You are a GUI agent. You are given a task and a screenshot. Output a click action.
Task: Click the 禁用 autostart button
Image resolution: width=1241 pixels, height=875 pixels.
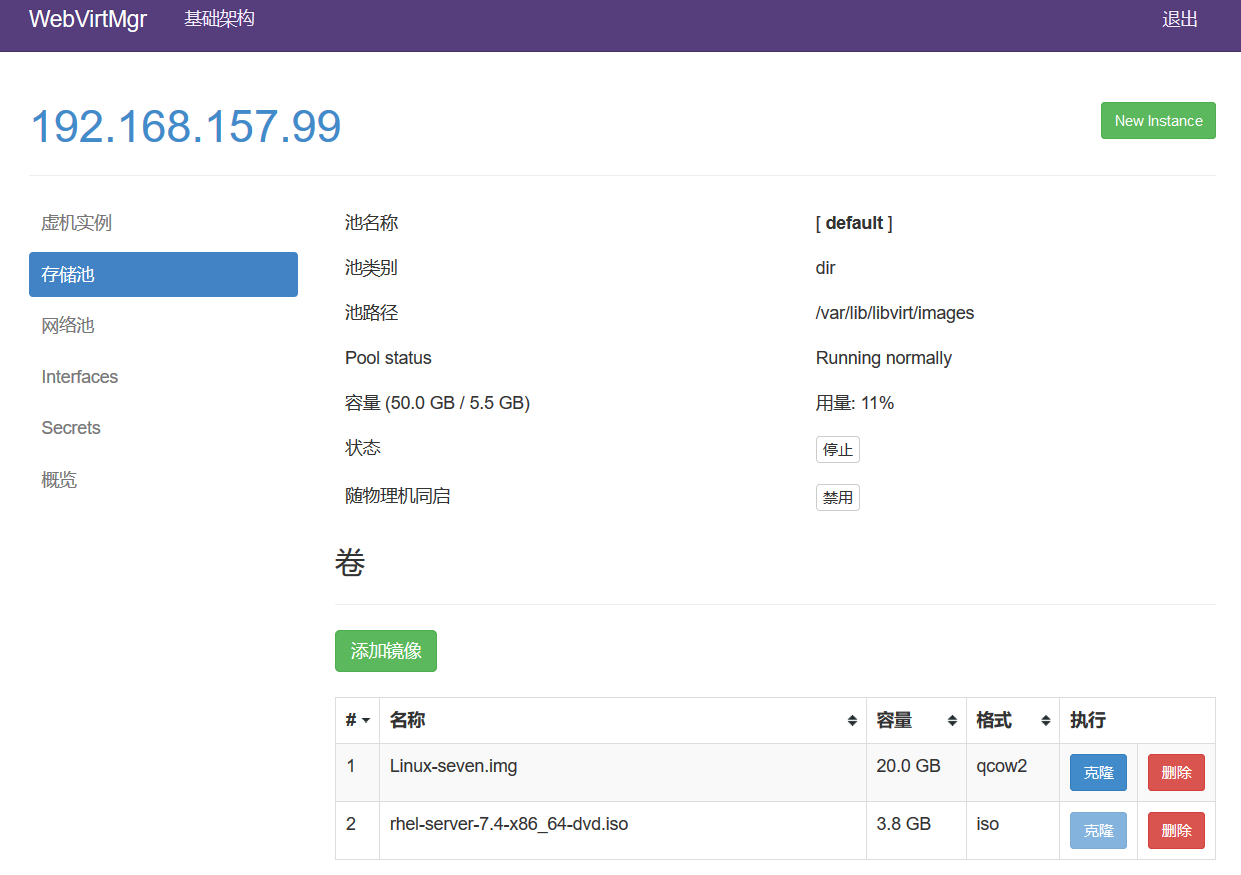pos(838,498)
